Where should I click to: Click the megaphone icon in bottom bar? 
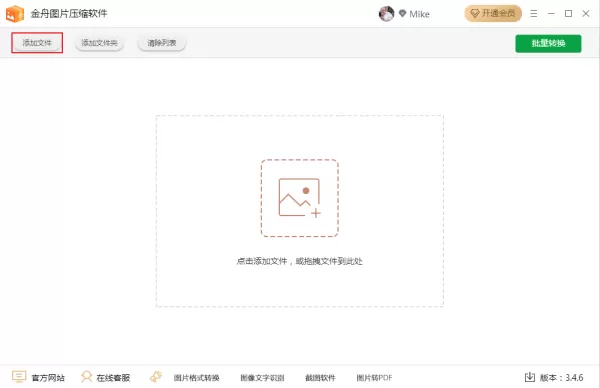pos(156,377)
